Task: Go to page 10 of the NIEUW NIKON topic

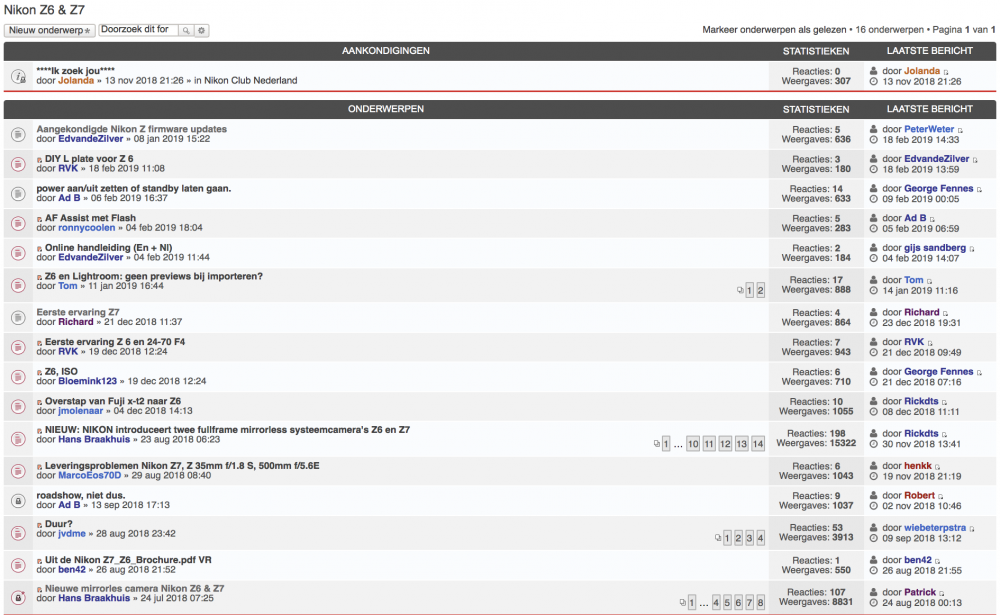Action: tap(693, 444)
